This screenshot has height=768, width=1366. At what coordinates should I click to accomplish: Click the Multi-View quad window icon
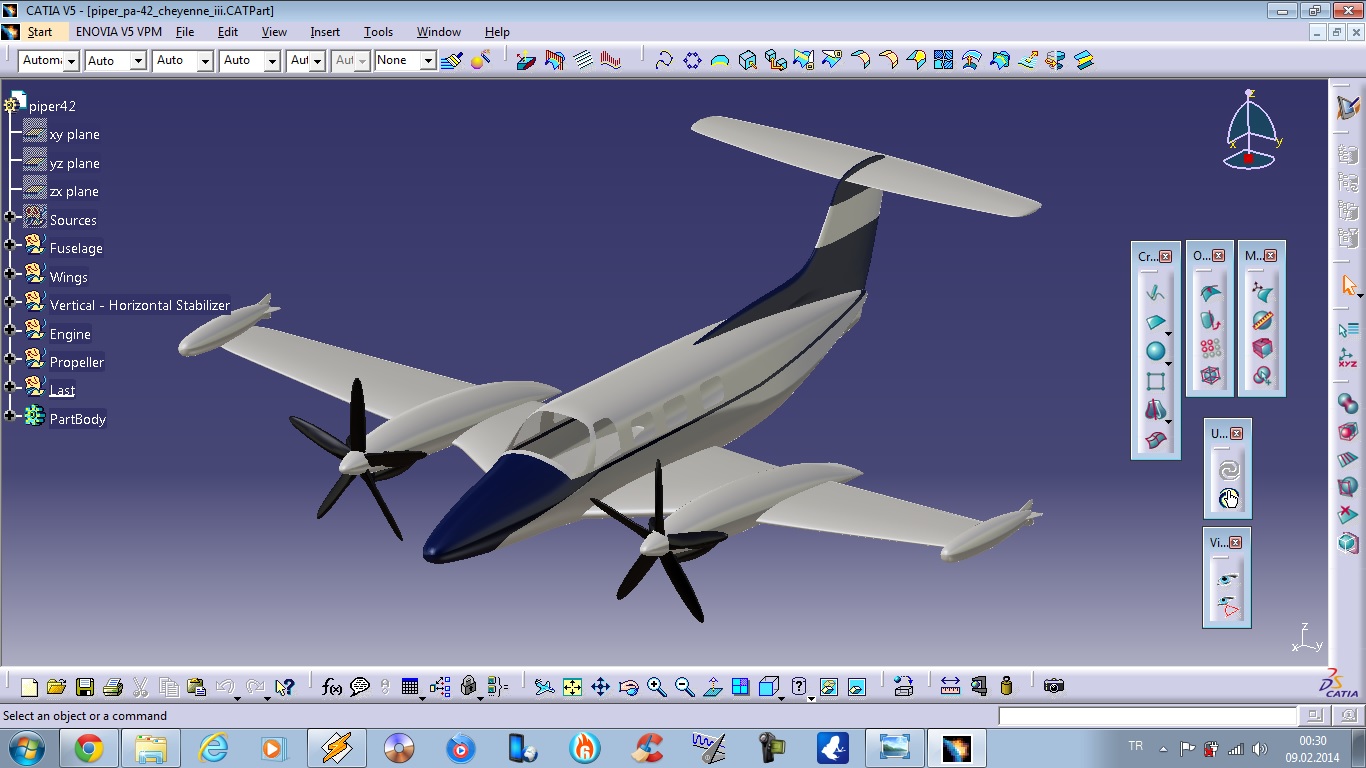pos(740,687)
